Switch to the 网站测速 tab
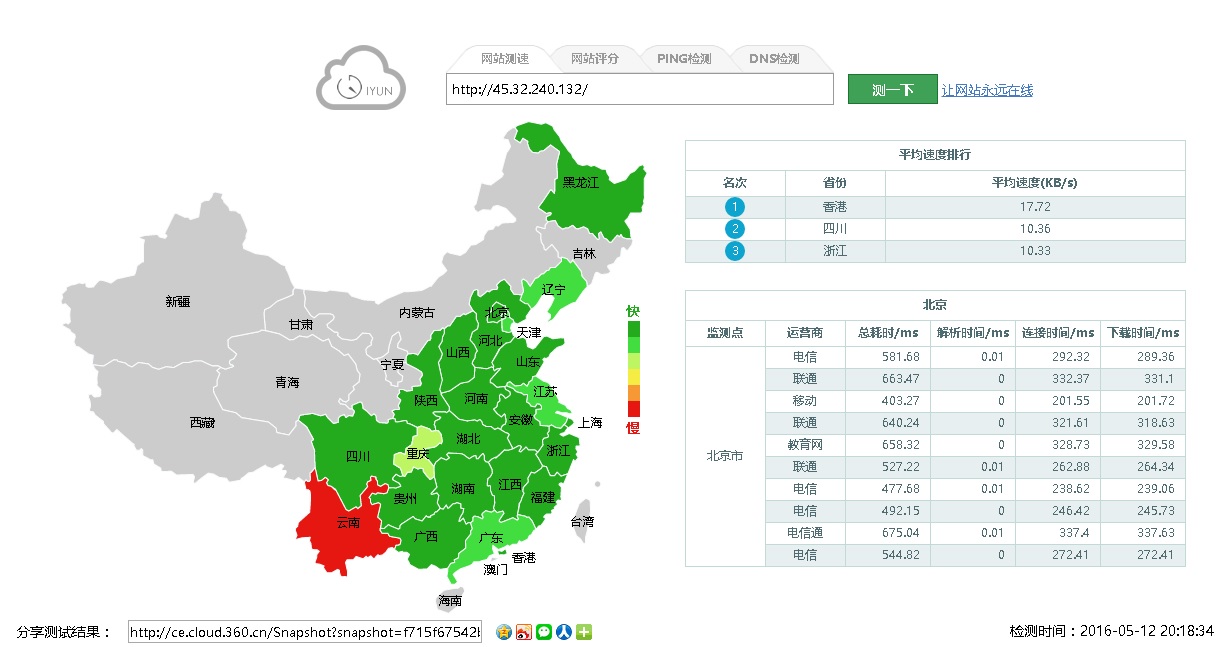This screenshot has width=1221, height=647. point(504,59)
